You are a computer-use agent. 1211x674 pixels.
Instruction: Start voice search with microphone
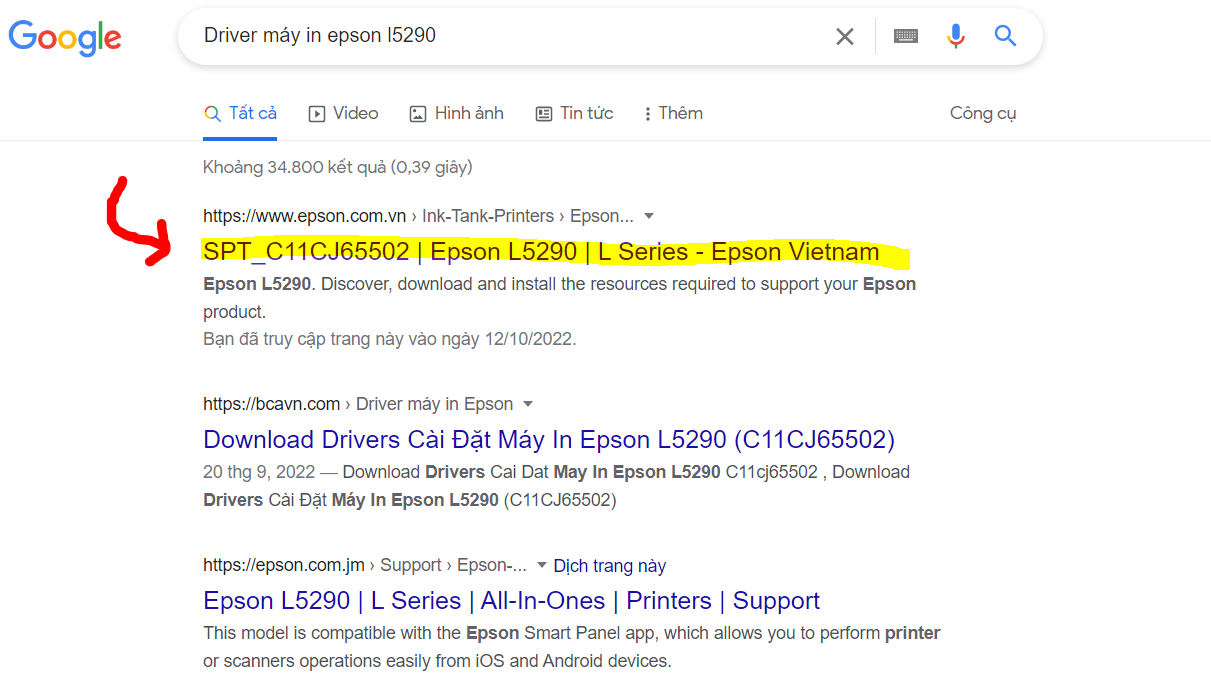point(956,37)
